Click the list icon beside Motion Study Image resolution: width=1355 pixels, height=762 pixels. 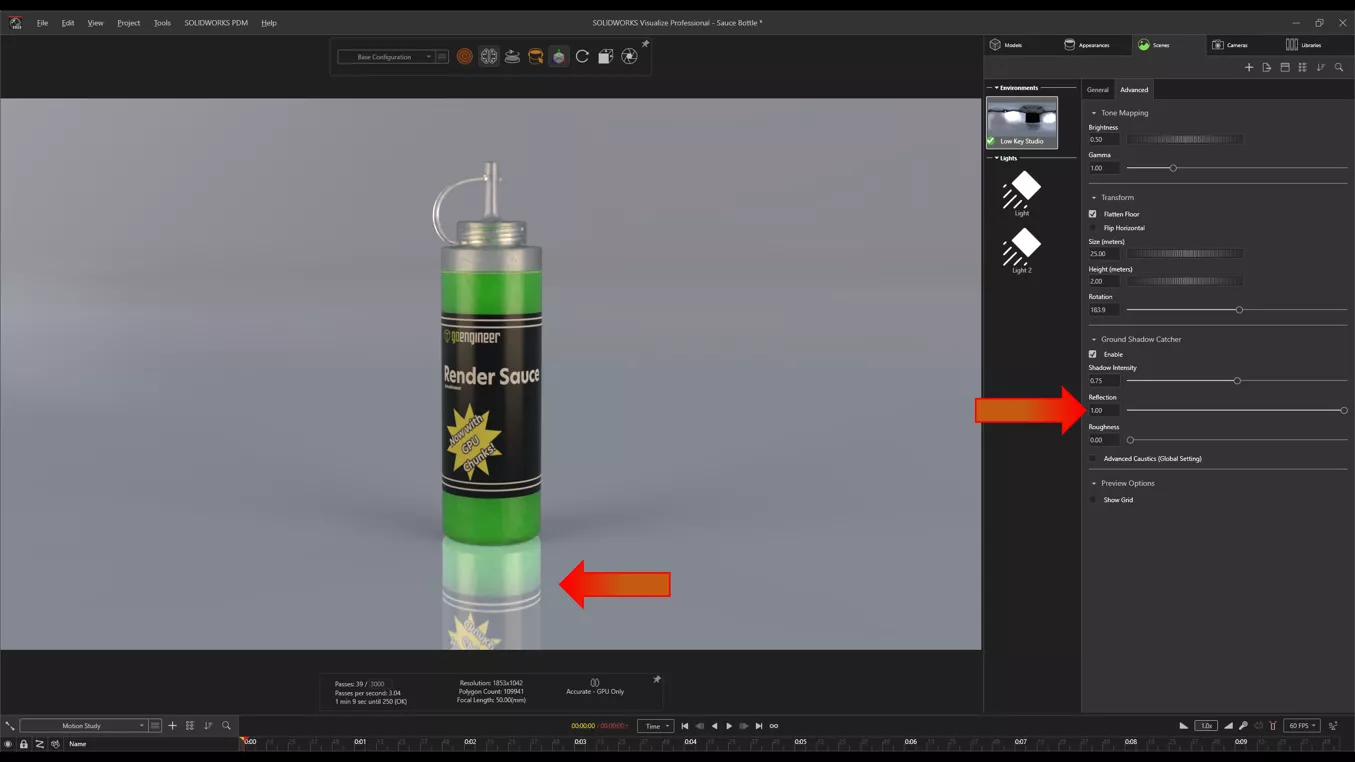point(155,726)
